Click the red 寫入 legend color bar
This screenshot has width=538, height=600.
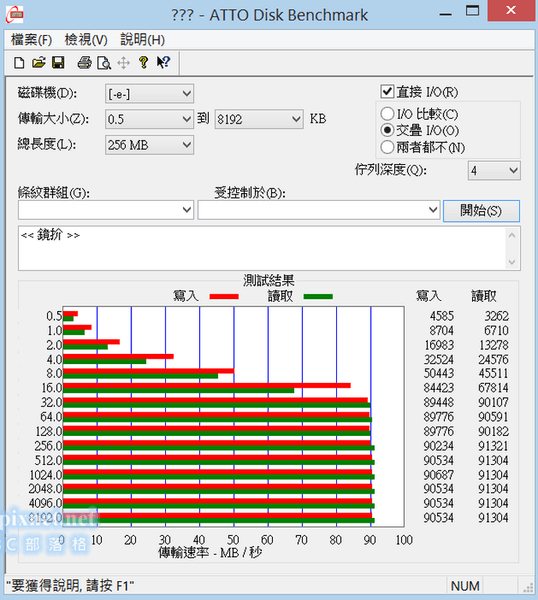224,297
